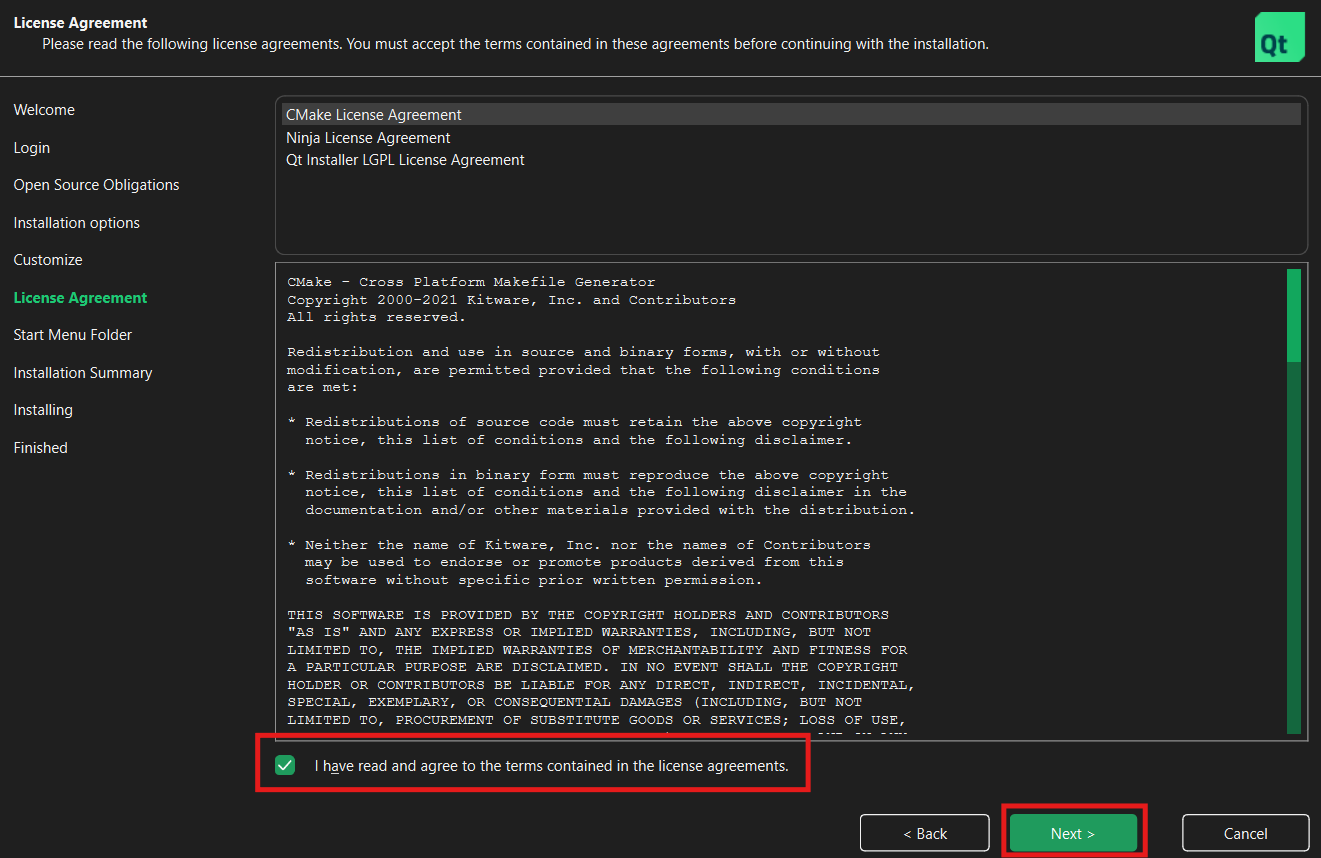1321x858 pixels.
Task: Click the license text vertical scrollbar handle
Action: point(1294,315)
